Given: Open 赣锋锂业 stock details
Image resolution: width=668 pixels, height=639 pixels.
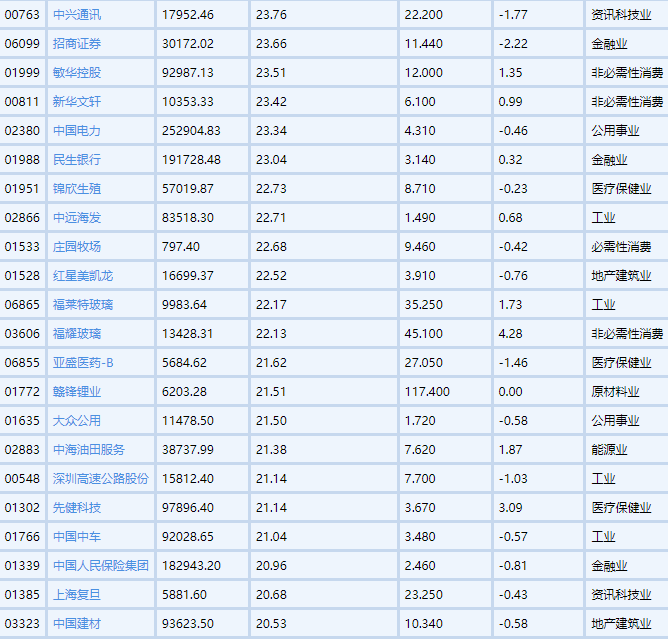Looking at the screenshot, I should pyautogui.click(x=77, y=391).
